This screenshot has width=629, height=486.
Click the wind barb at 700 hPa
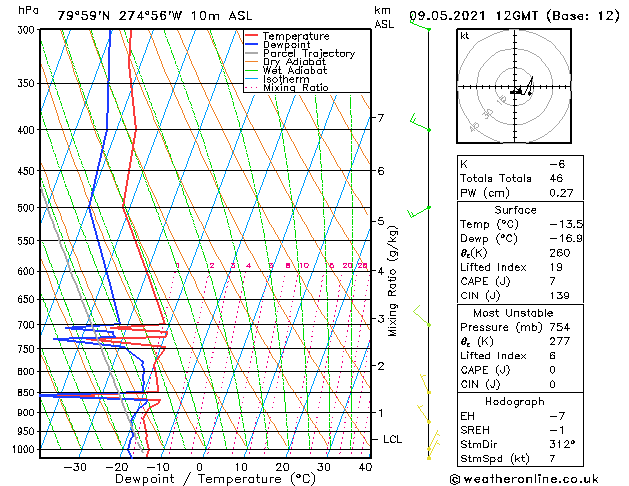pyautogui.click(x=422, y=316)
